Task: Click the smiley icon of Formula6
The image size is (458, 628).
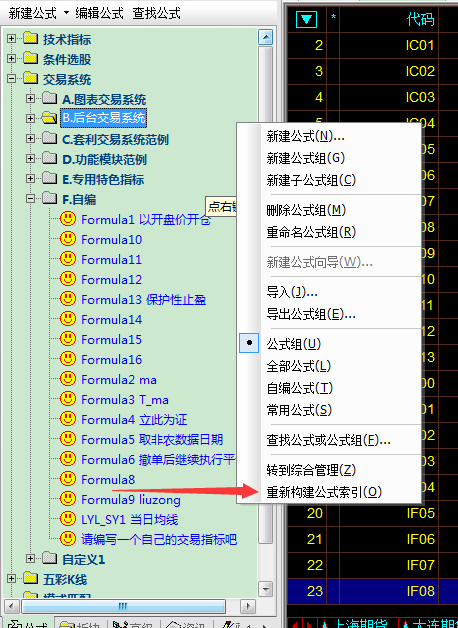Action: coord(68,459)
